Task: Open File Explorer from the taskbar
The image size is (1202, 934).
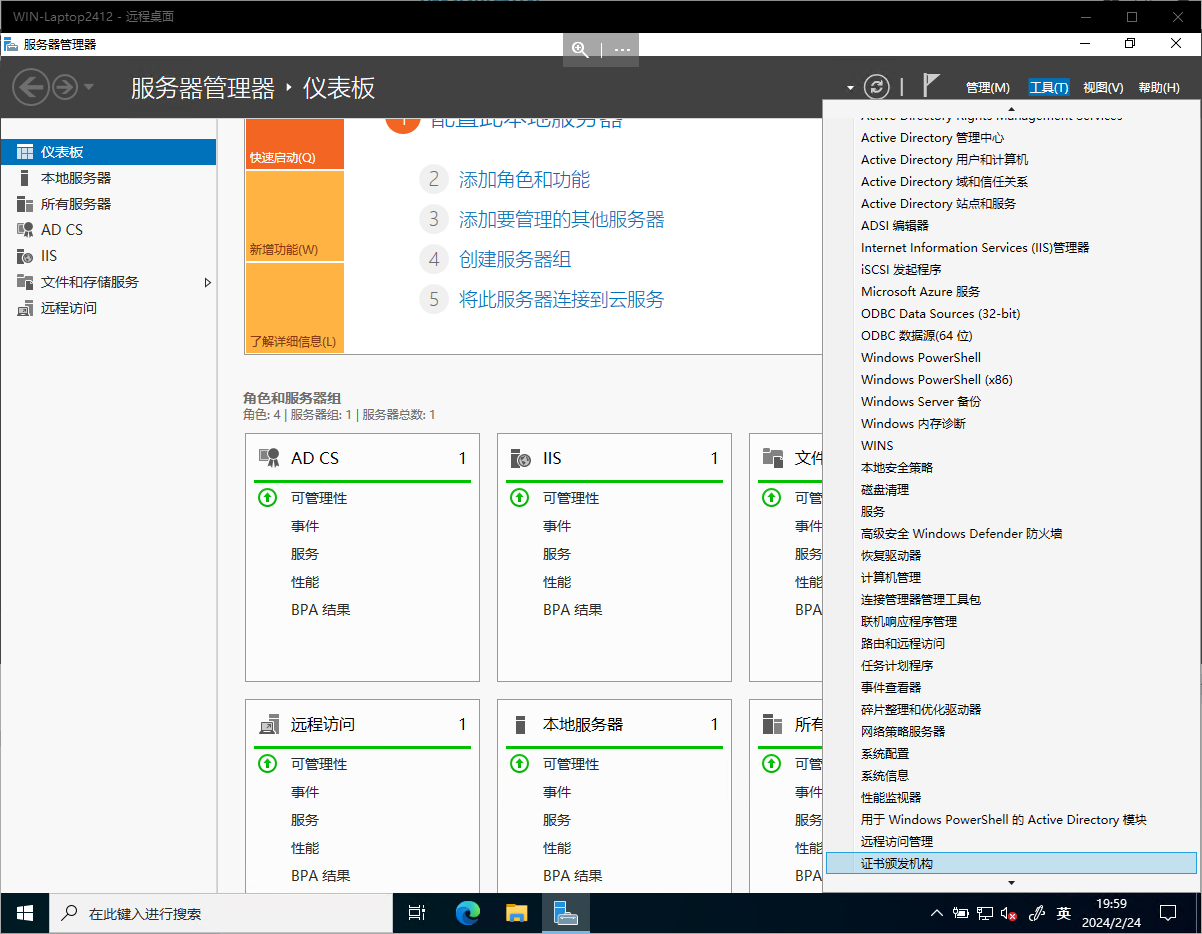Action: tap(516, 913)
